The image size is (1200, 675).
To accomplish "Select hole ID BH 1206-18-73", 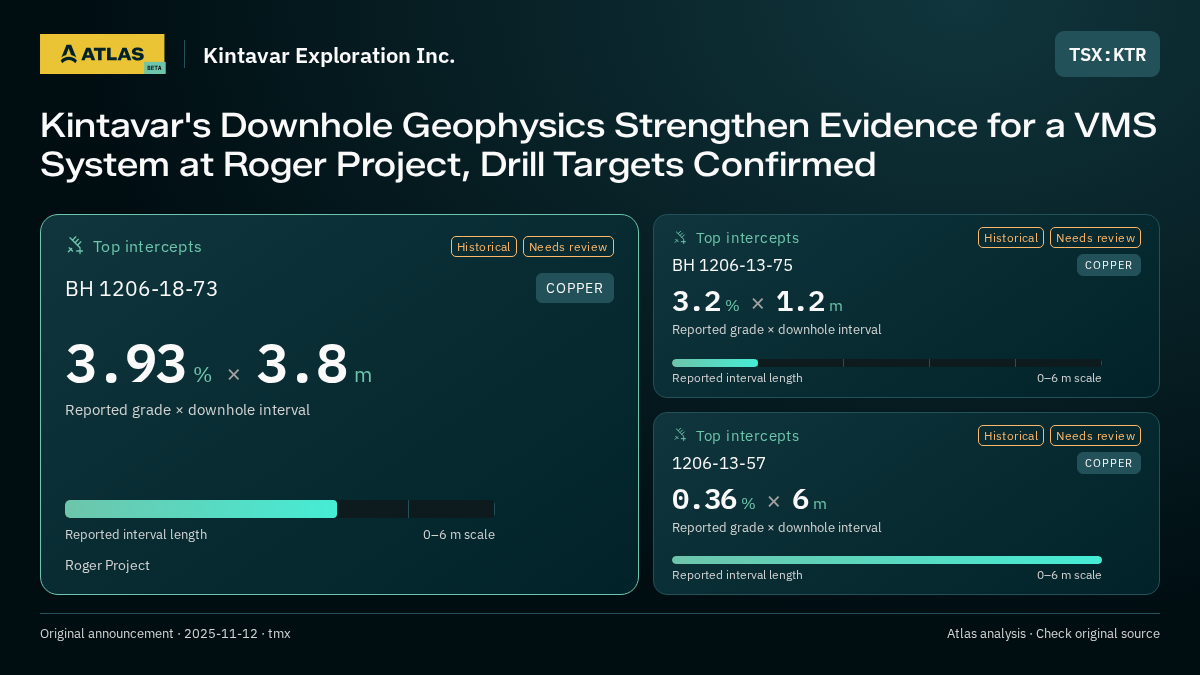I will coord(141,289).
